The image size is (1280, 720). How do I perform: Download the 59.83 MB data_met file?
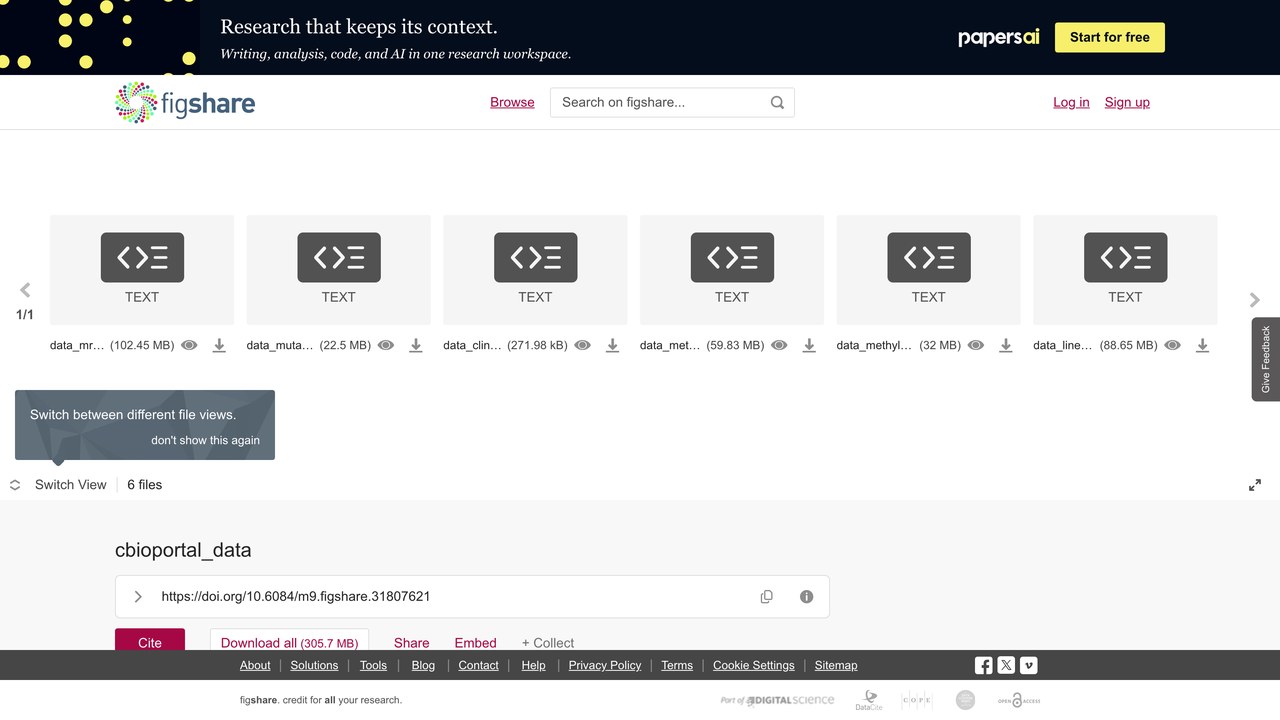point(809,345)
